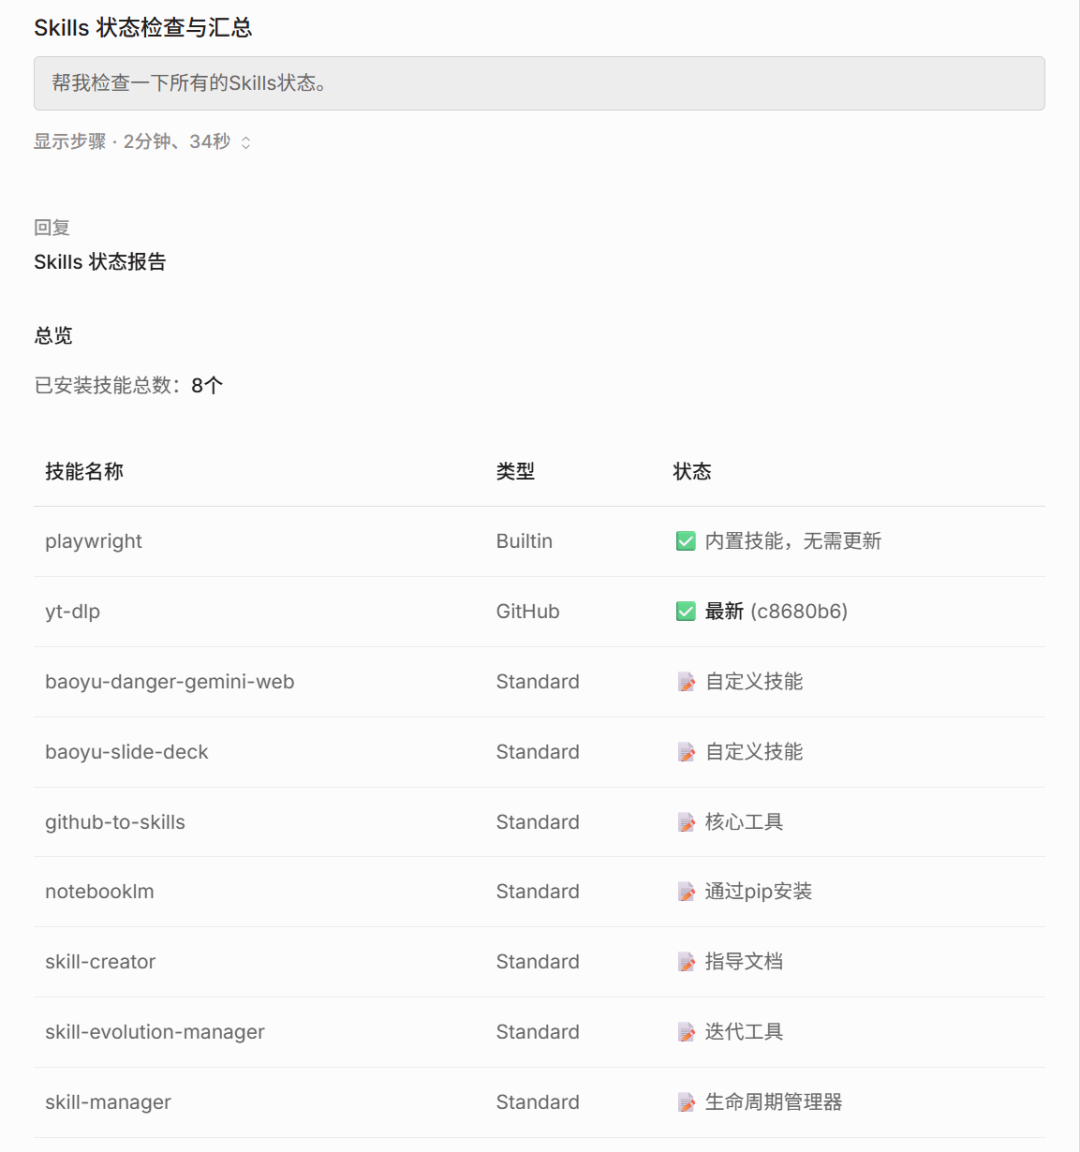Click the memo icon in the skill-manager row
Image resolution: width=1080 pixels, height=1152 pixels.
(x=686, y=1101)
